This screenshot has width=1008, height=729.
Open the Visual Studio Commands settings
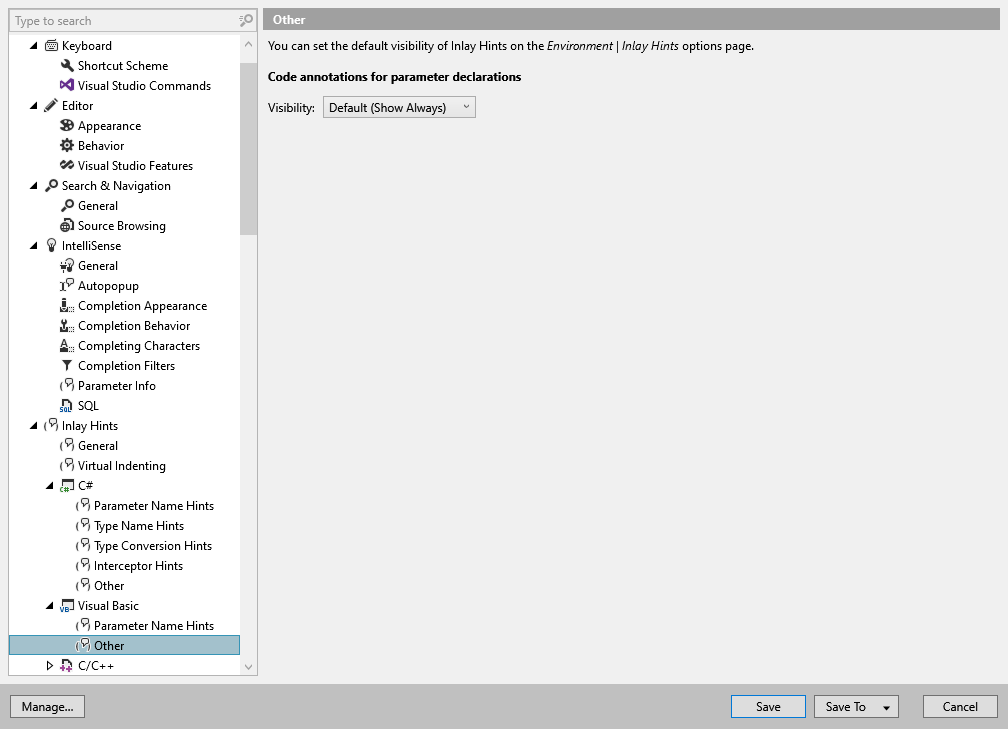click(x=144, y=85)
